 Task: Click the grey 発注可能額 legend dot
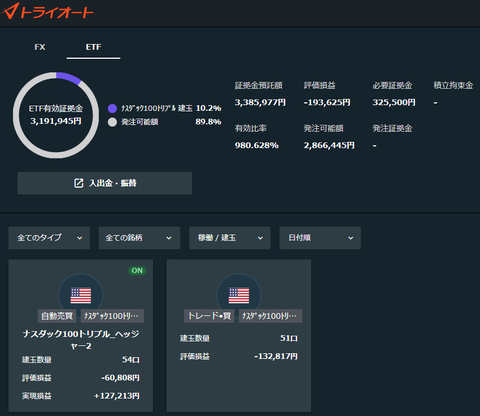point(112,122)
